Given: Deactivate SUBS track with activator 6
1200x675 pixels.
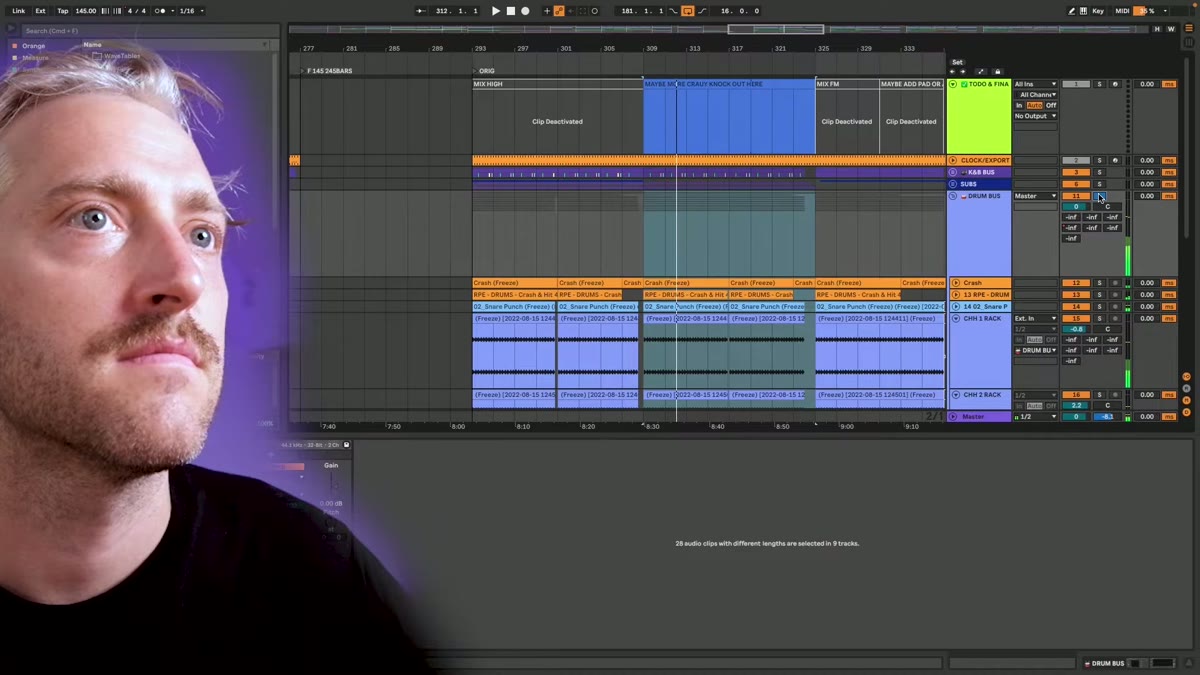Looking at the screenshot, I should (1075, 184).
